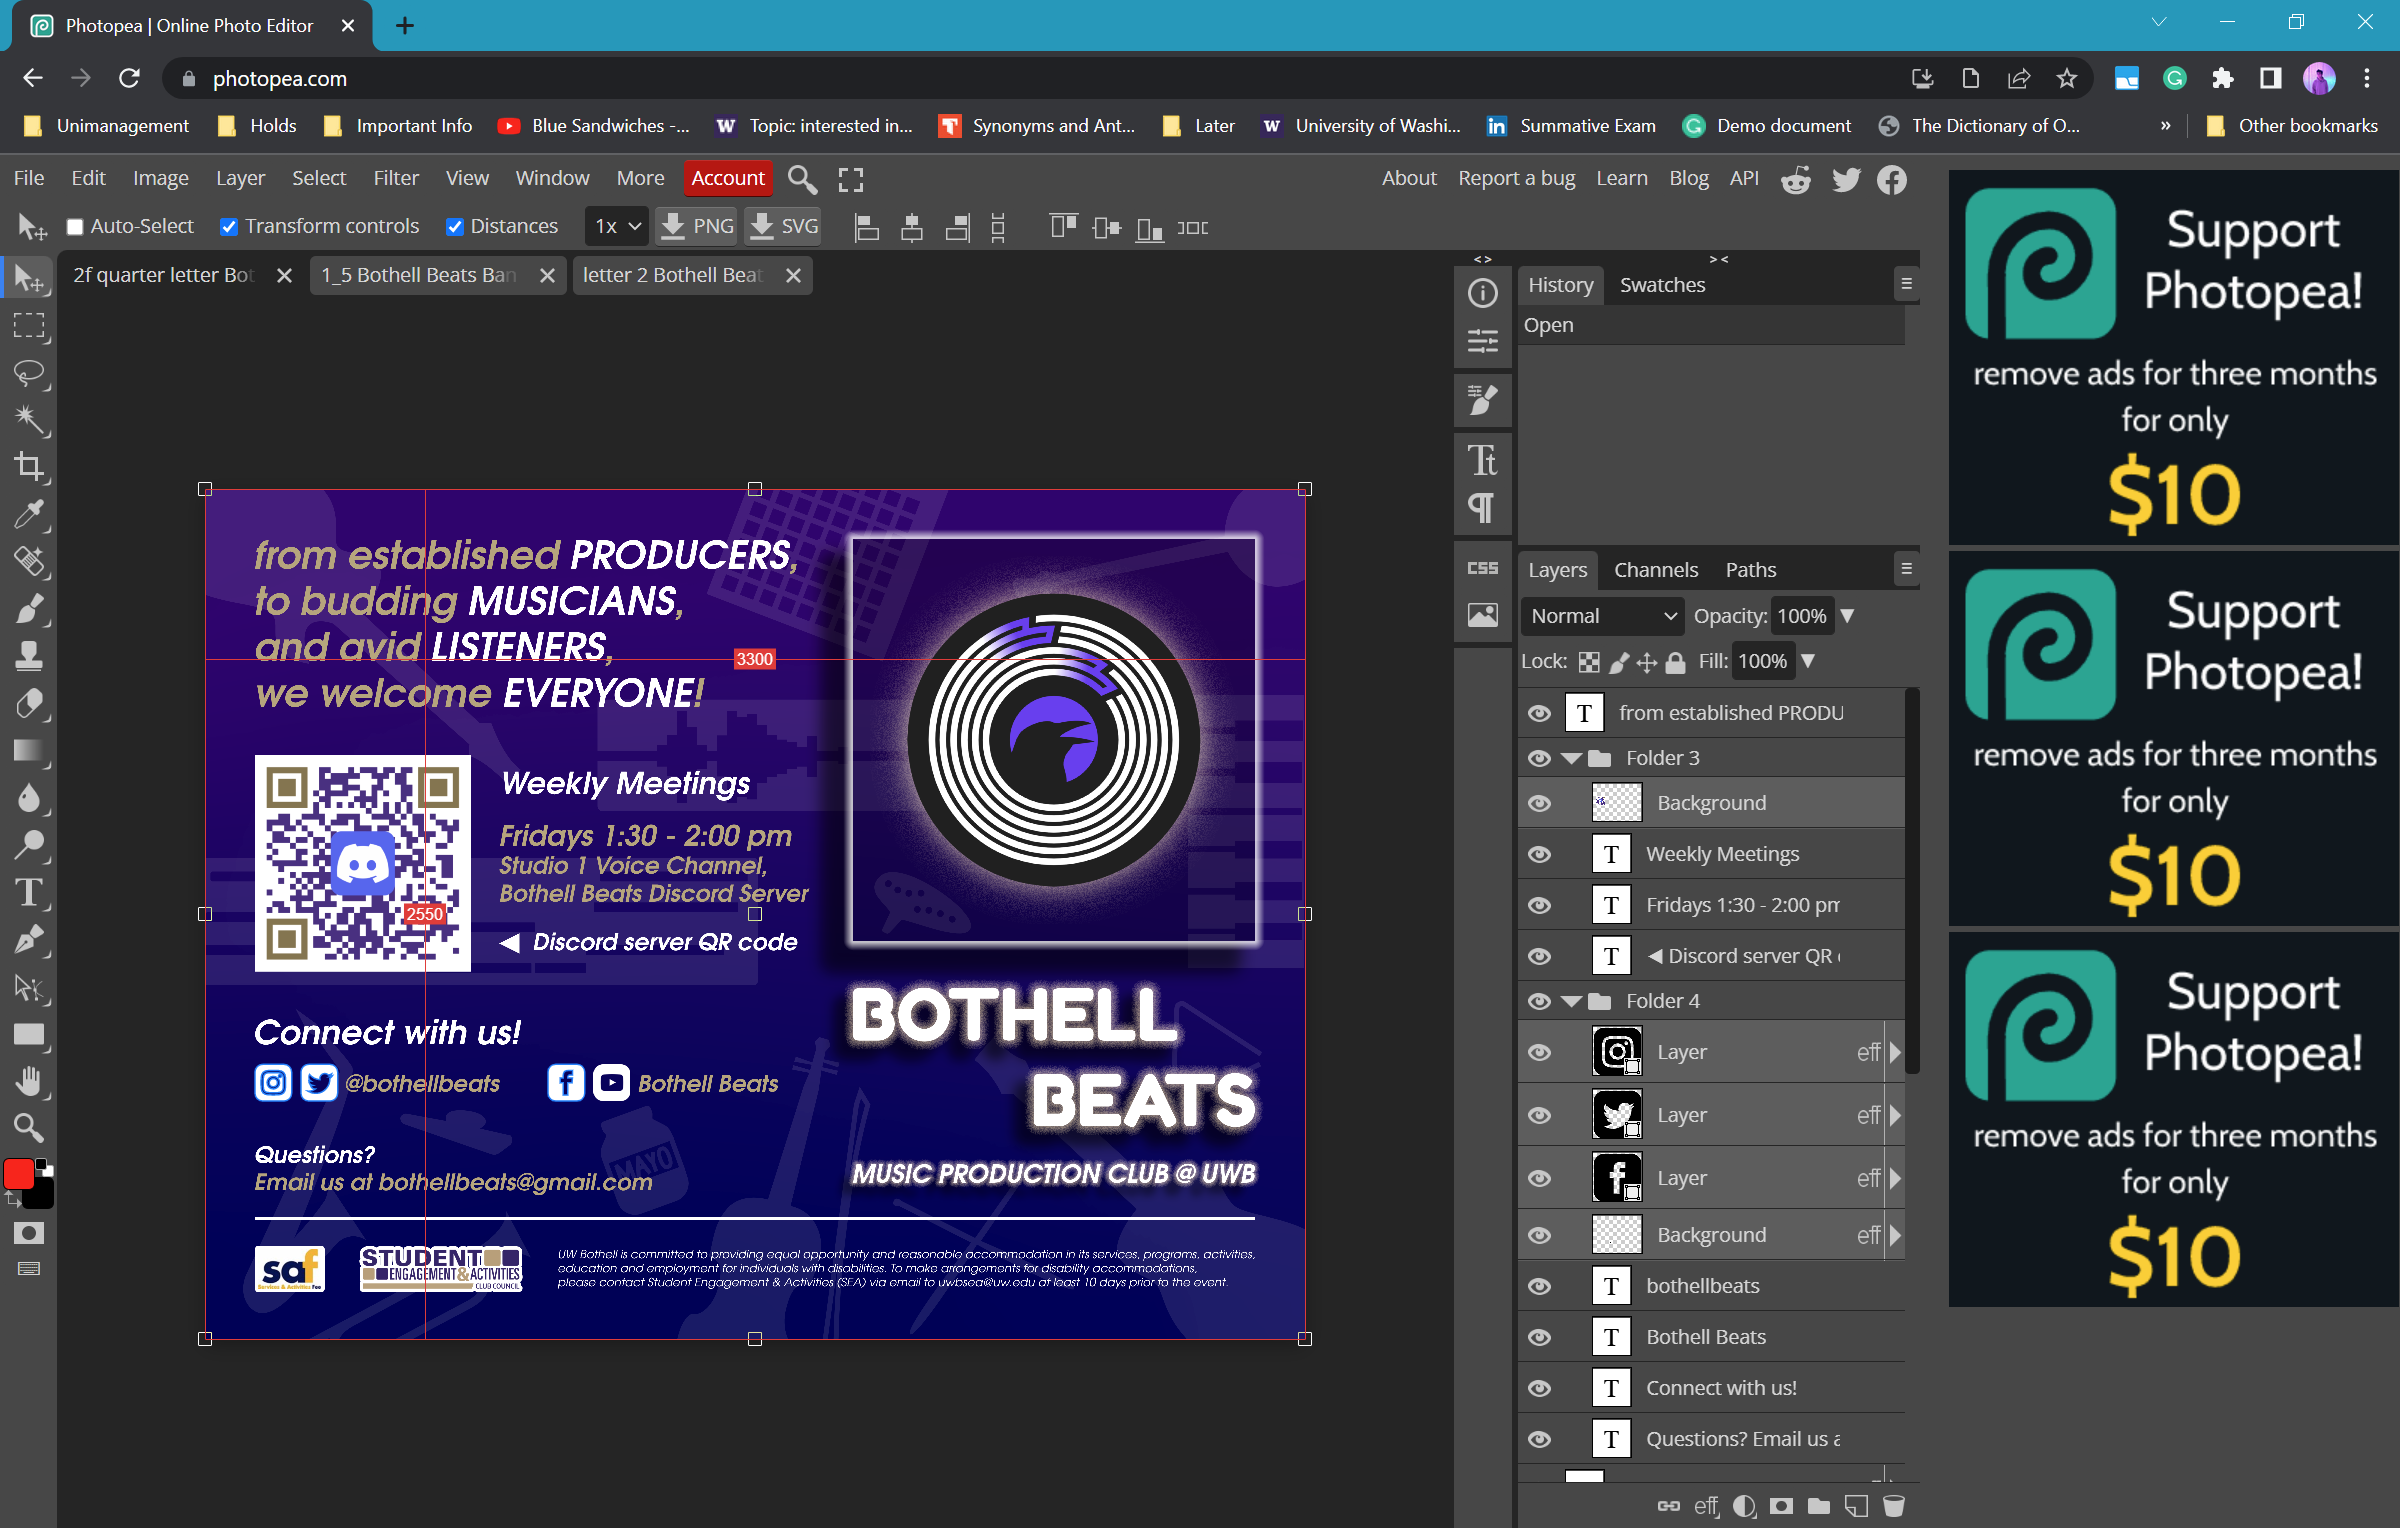Select the Gradient tool
This screenshot has height=1528, width=2400.
[x=30, y=750]
